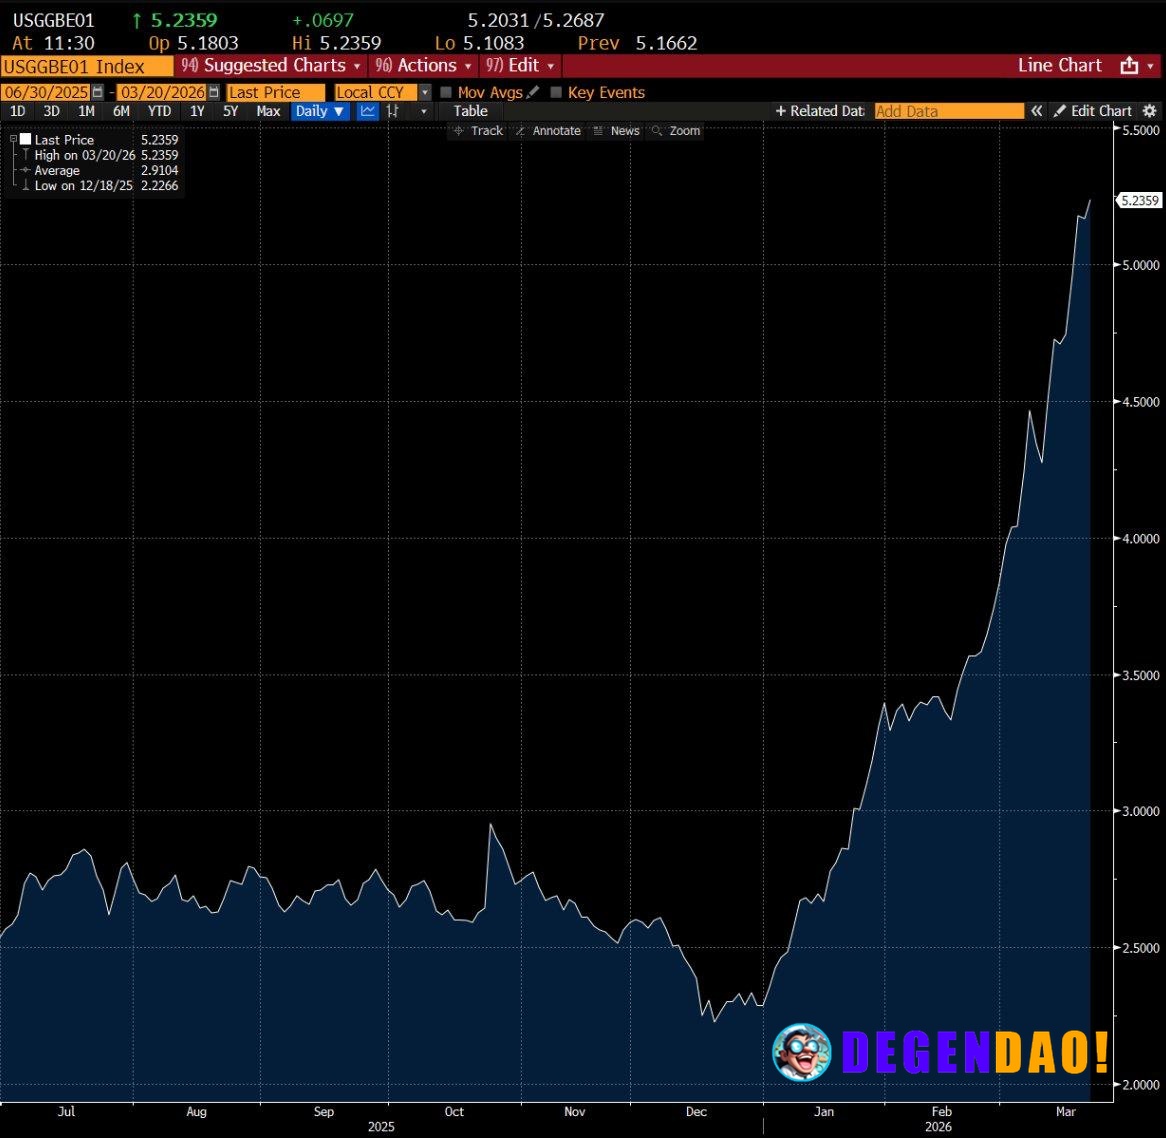Open the Annotate drawing tool
Viewport: 1166px width, 1138px height.
[x=548, y=130]
